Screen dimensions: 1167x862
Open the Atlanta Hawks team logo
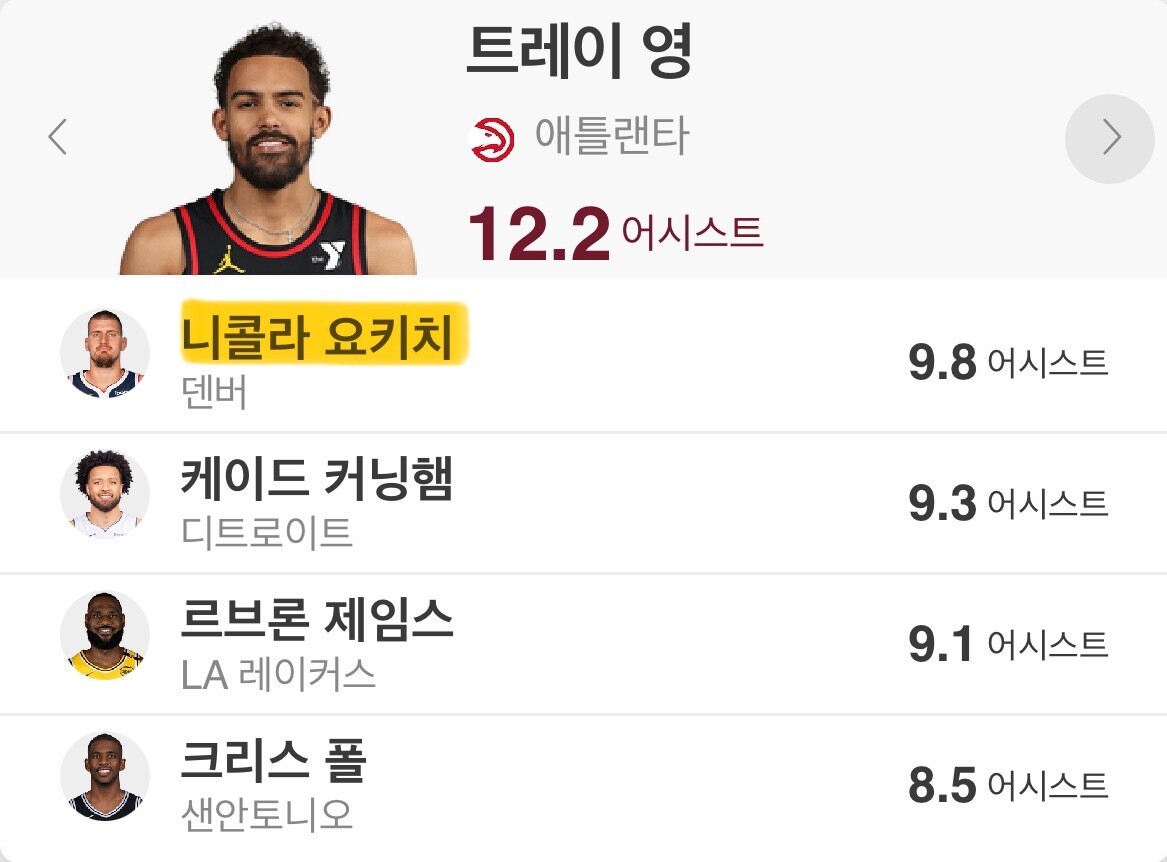[x=493, y=138]
